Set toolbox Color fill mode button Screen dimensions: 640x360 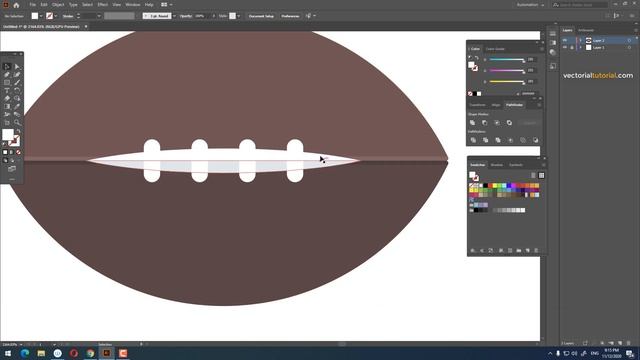click(x=5, y=152)
